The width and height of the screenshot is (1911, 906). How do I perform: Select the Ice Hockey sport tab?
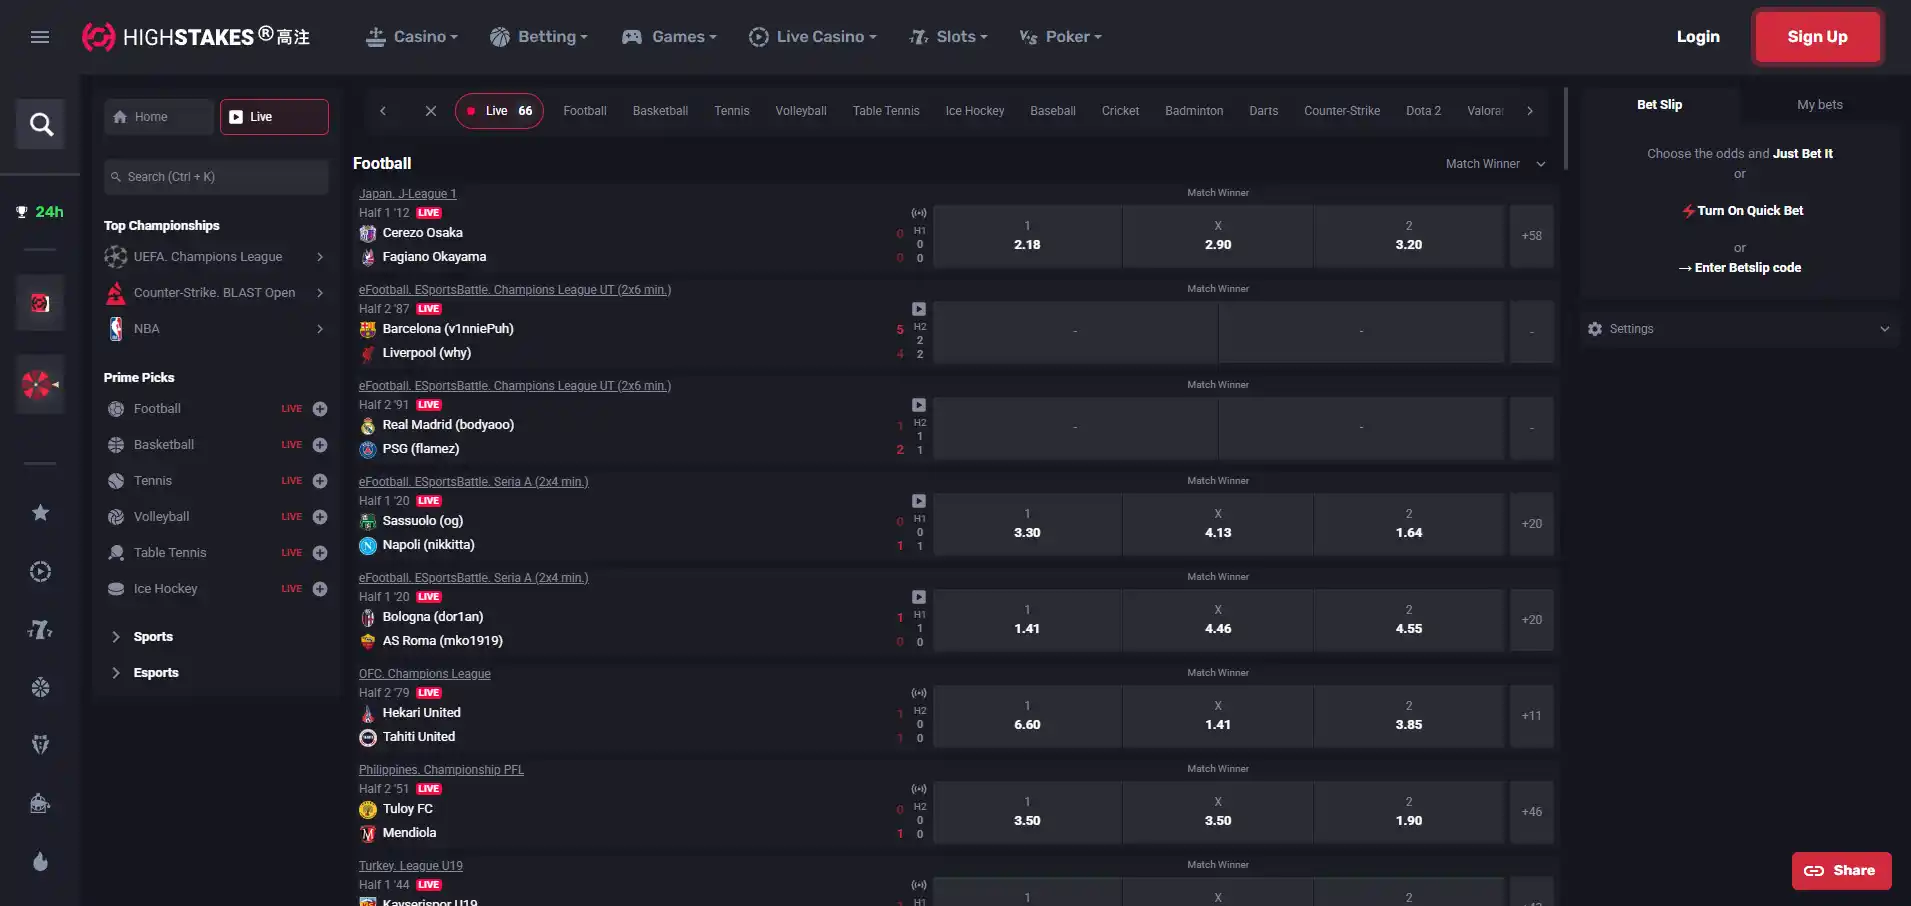pos(974,111)
